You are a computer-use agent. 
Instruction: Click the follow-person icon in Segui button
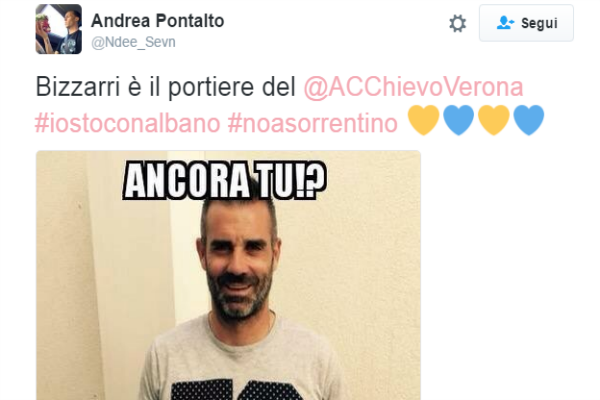505,23
